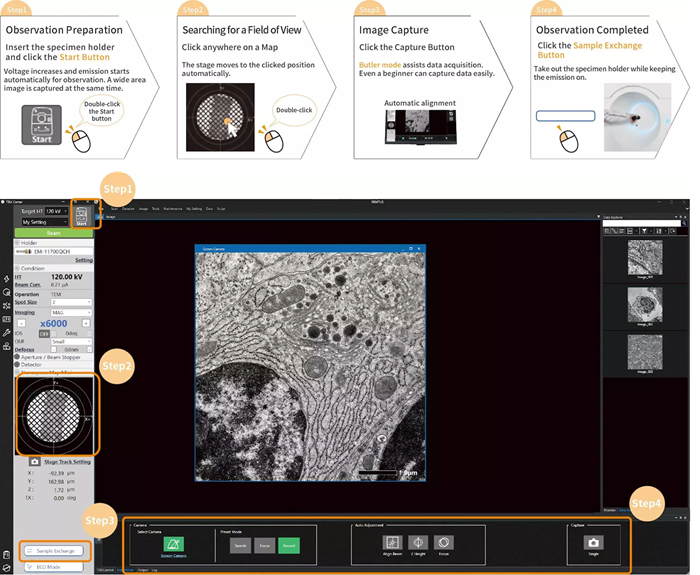Open the Tools menu
Screen dimensions: 700x575
[155, 208]
